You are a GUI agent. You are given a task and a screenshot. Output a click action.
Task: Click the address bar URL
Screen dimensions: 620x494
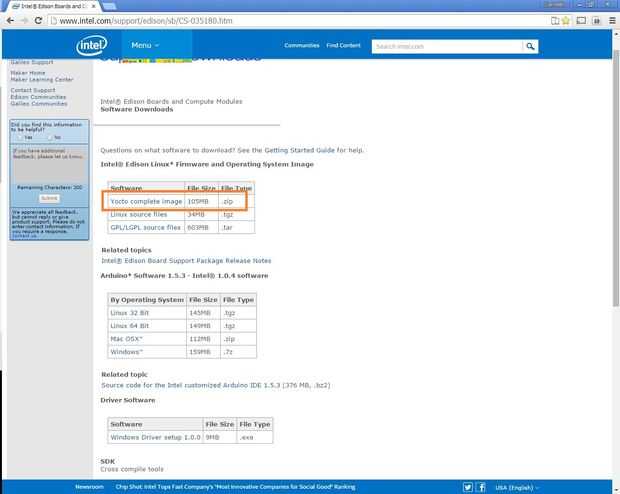click(146, 21)
